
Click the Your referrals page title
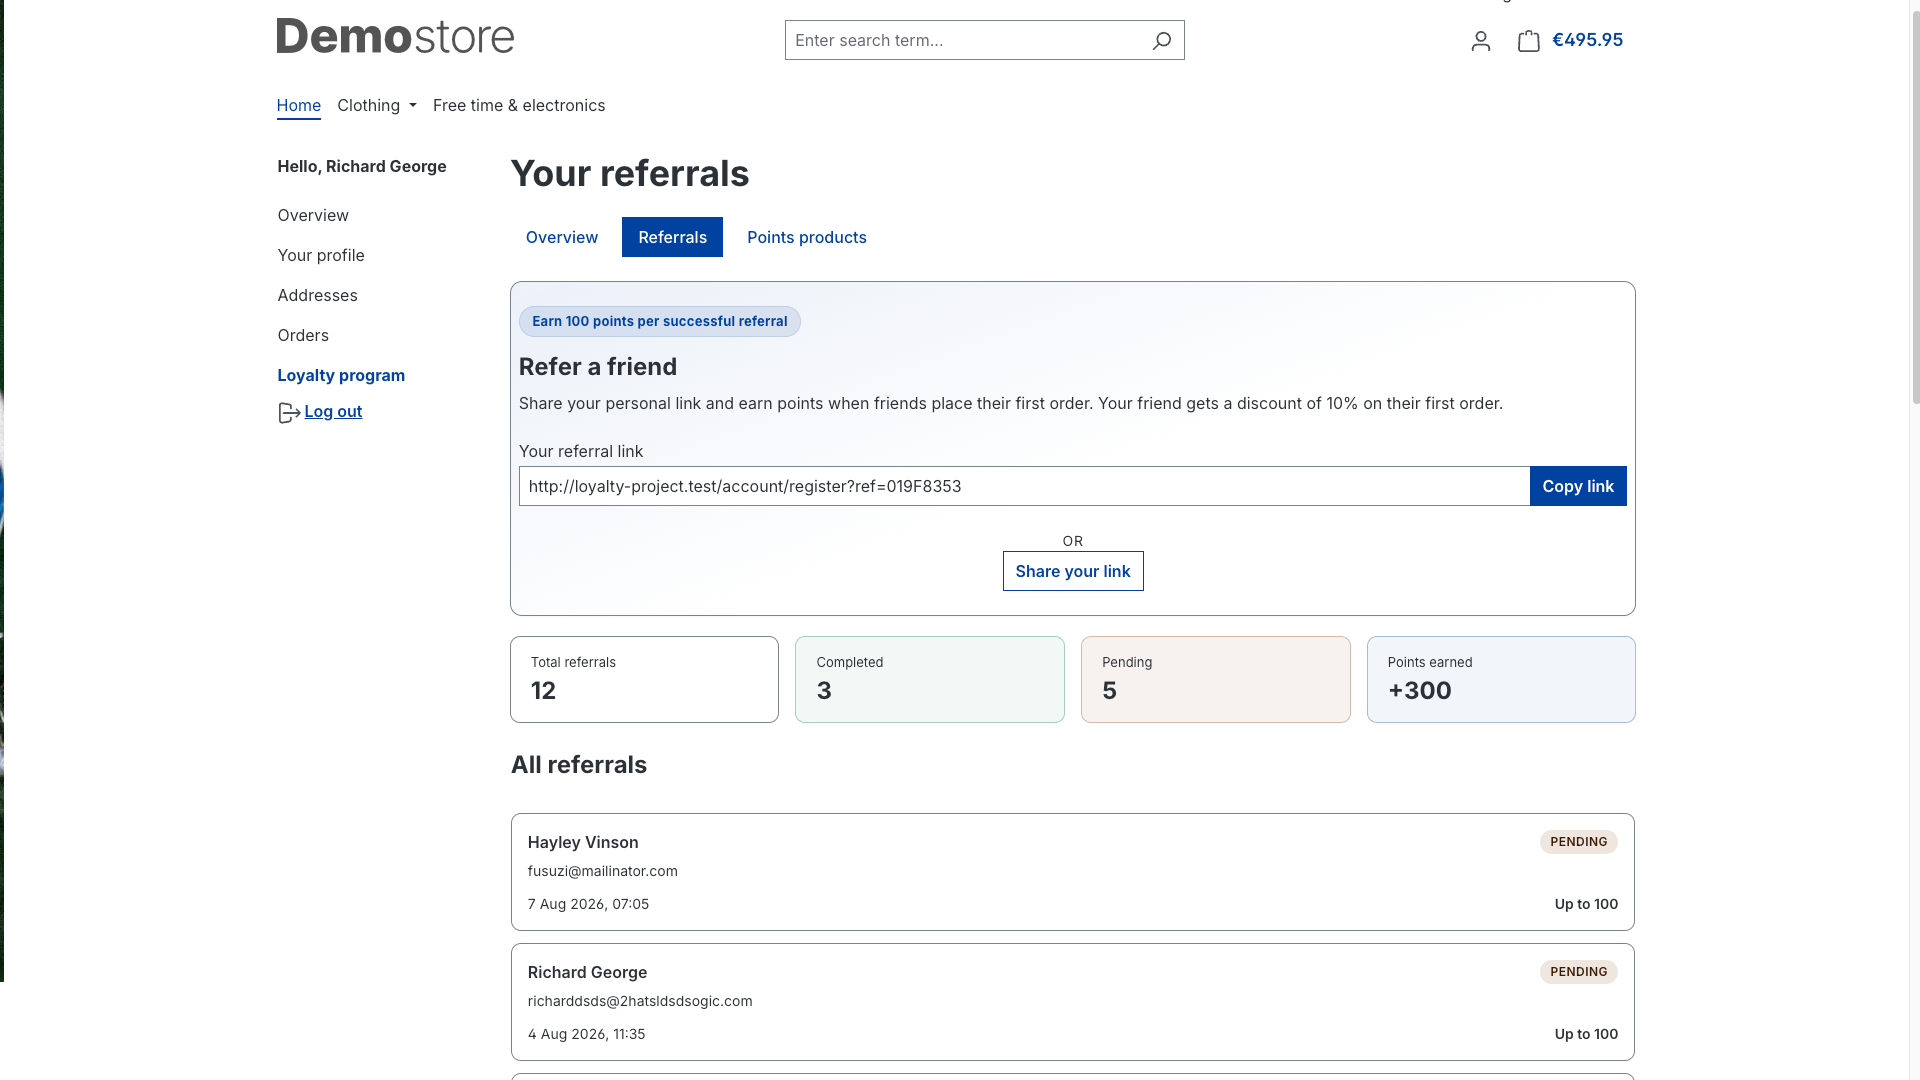tap(630, 174)
